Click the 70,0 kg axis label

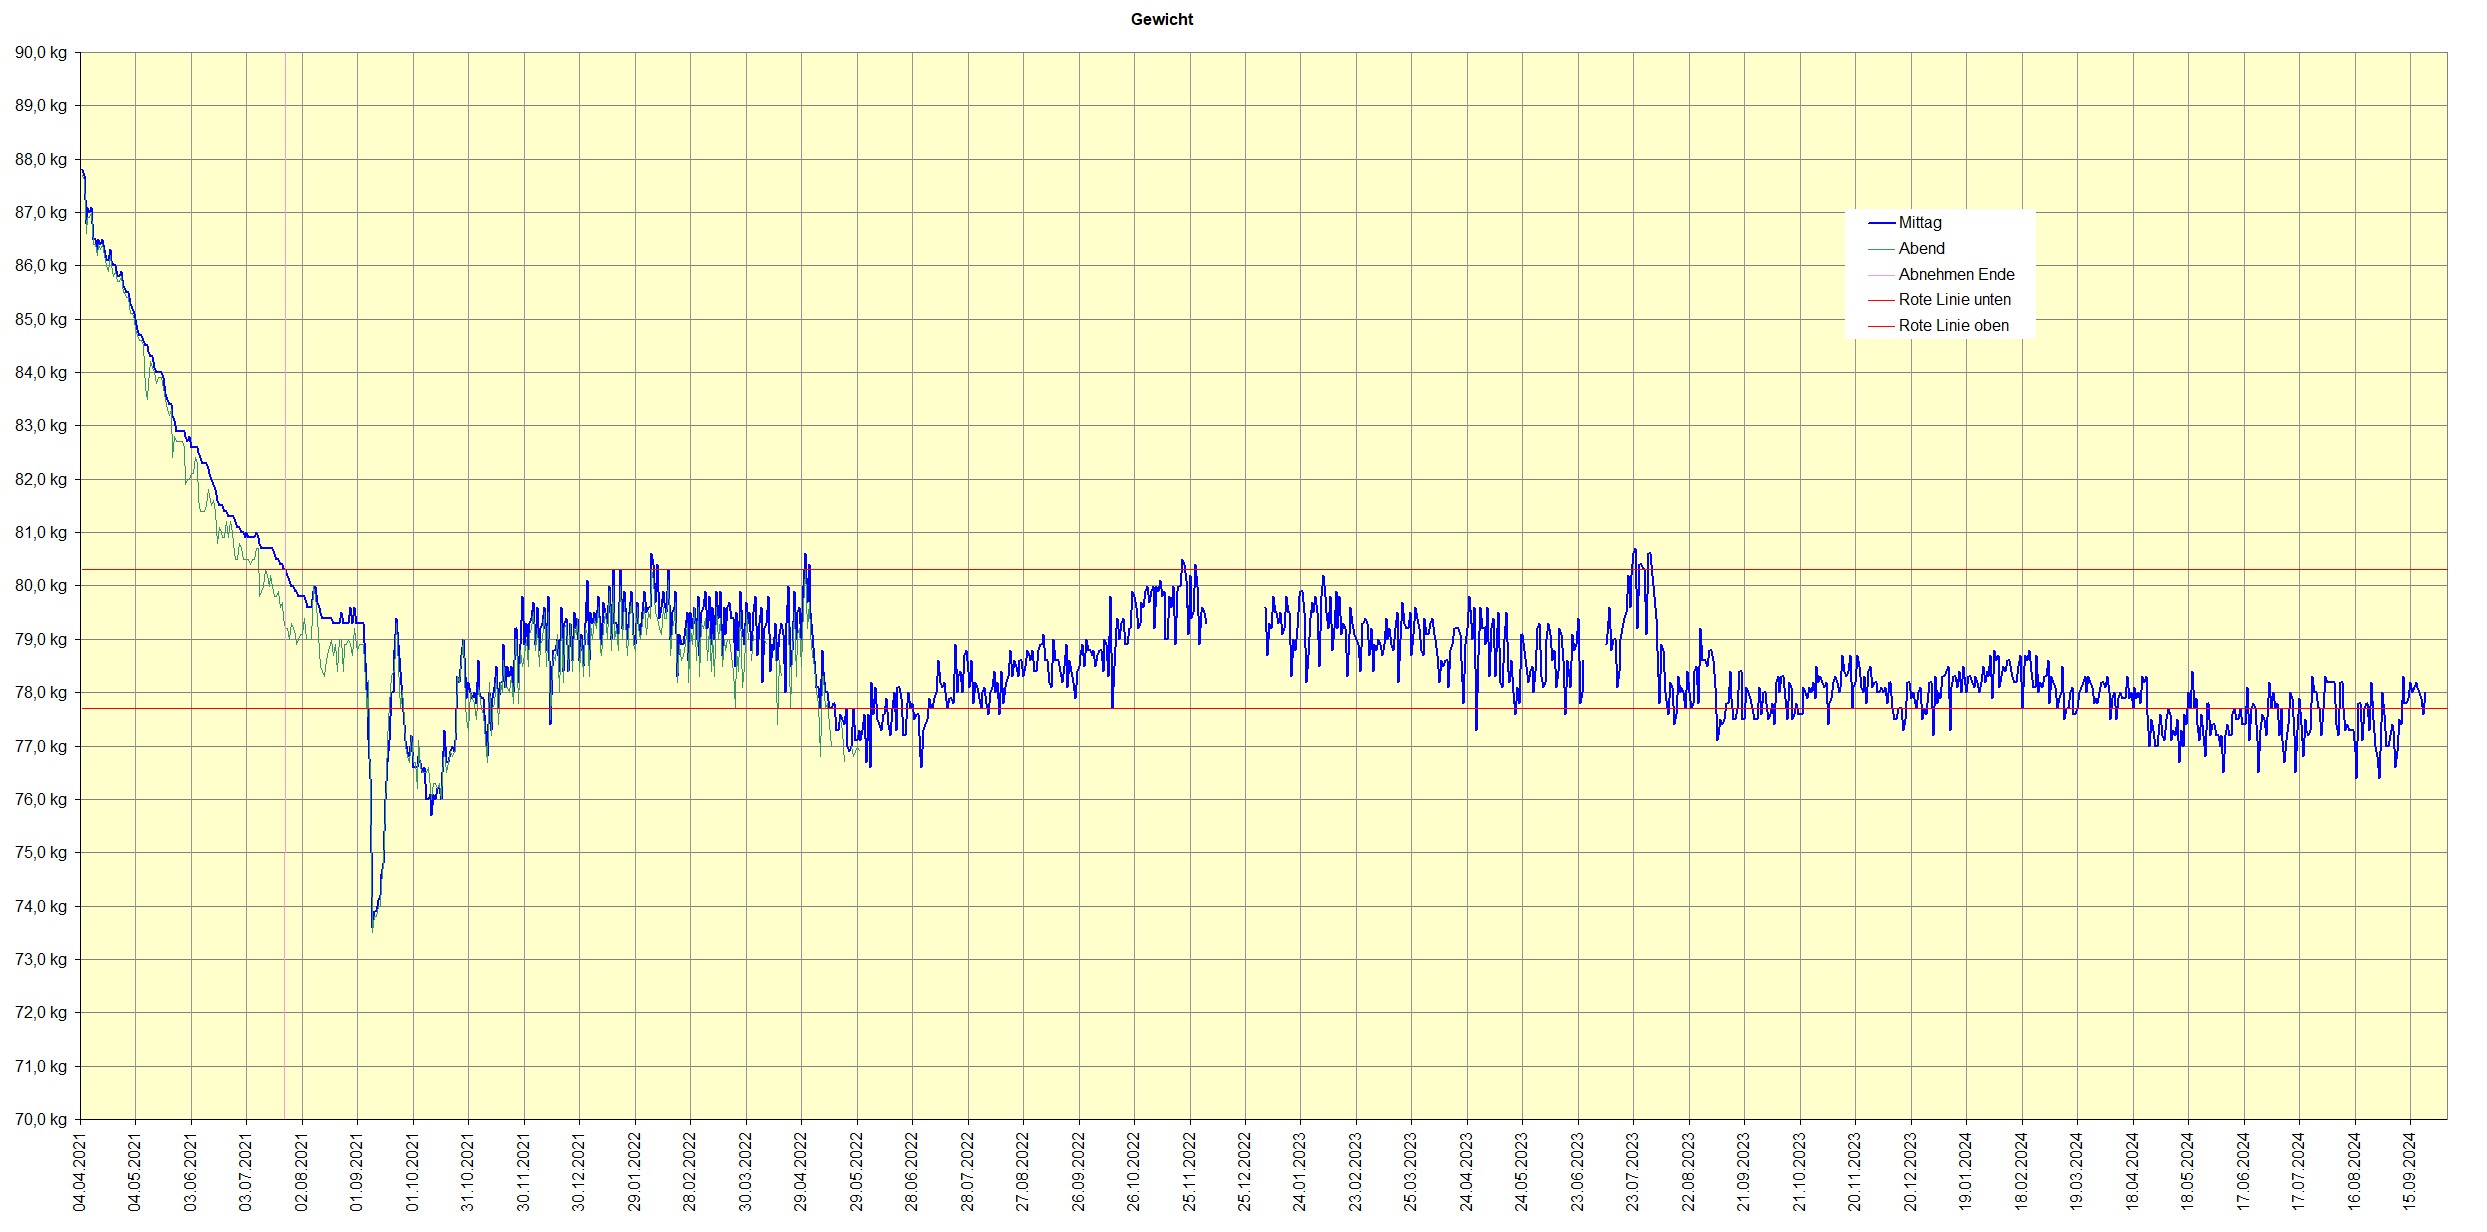point(41,1119)
